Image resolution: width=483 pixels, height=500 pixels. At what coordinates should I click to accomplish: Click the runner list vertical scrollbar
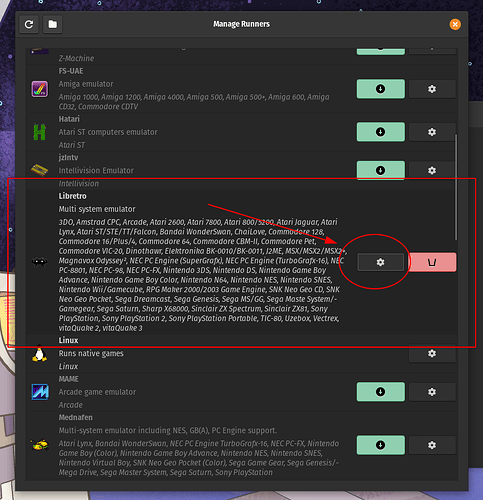click(456, 187)
